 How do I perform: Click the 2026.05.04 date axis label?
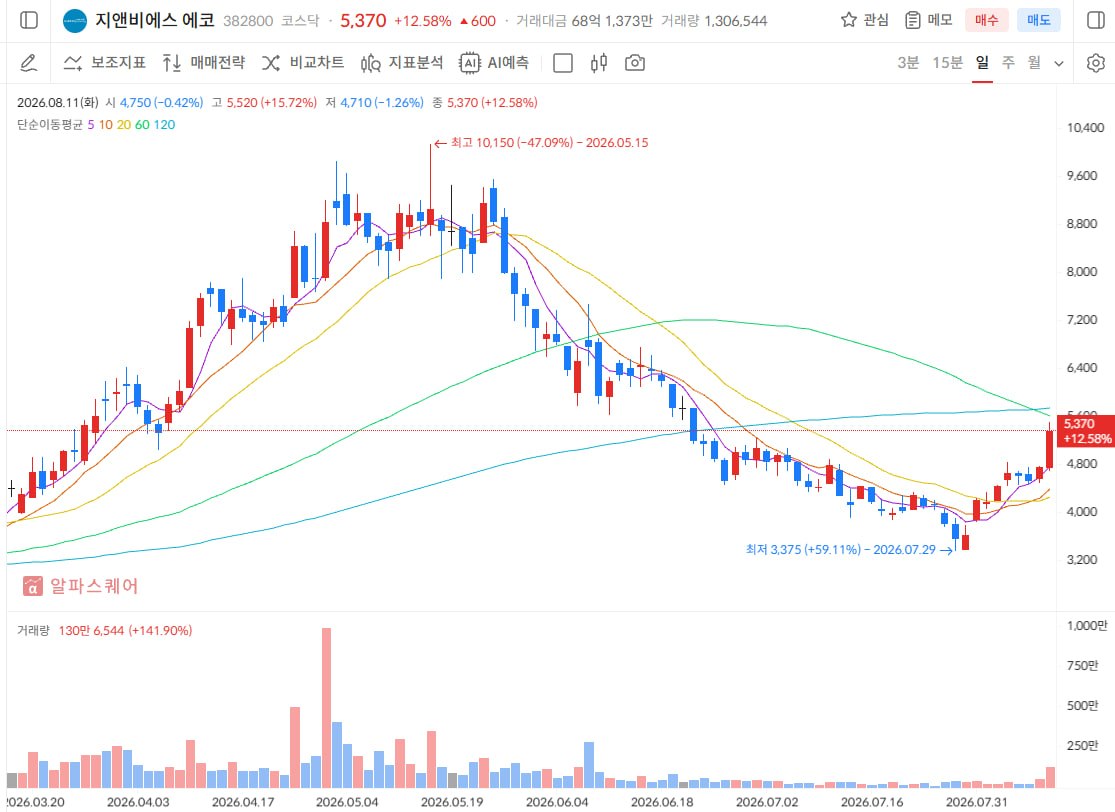[348, 802]
